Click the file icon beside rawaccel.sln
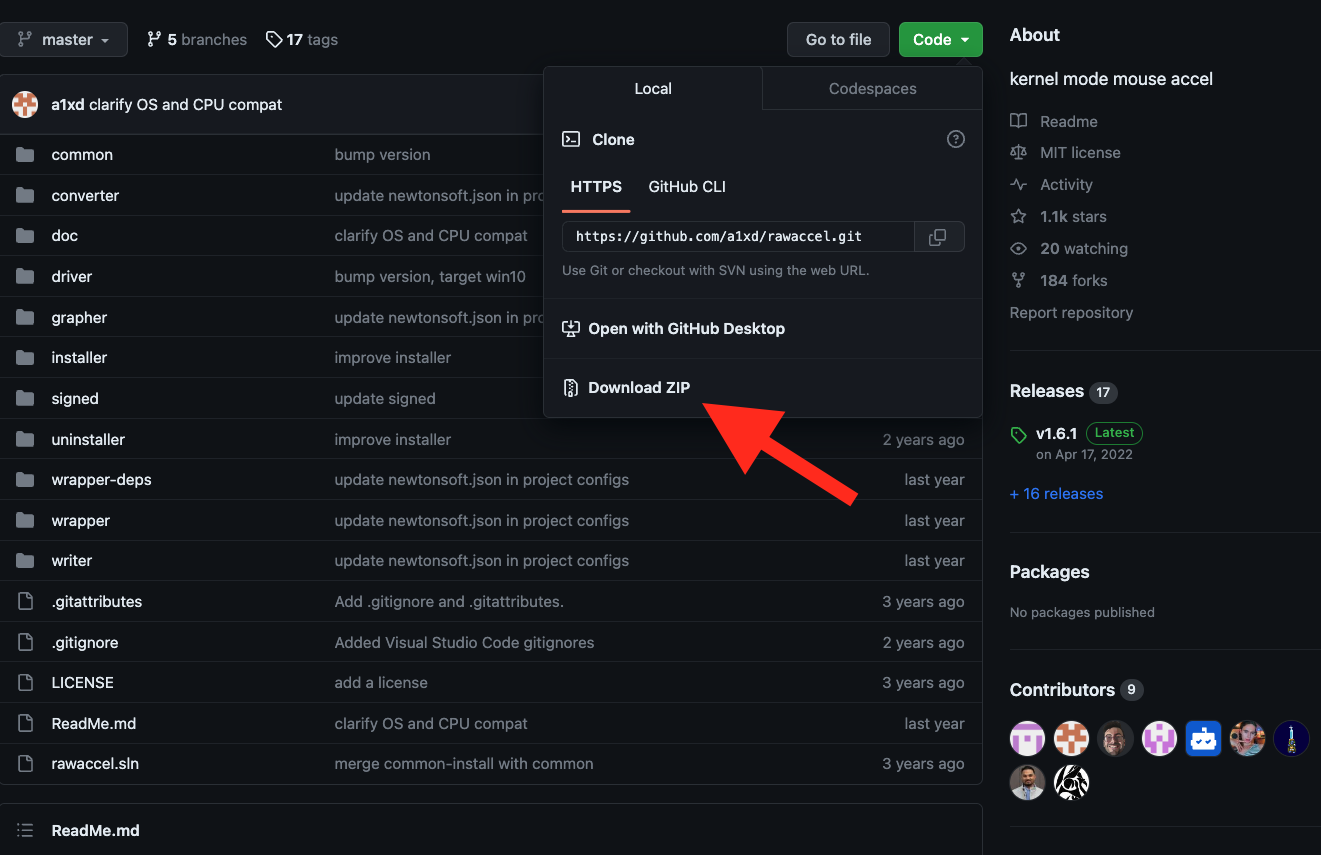Viewport: 1321px width, 855px height. (x=26, y=764)
